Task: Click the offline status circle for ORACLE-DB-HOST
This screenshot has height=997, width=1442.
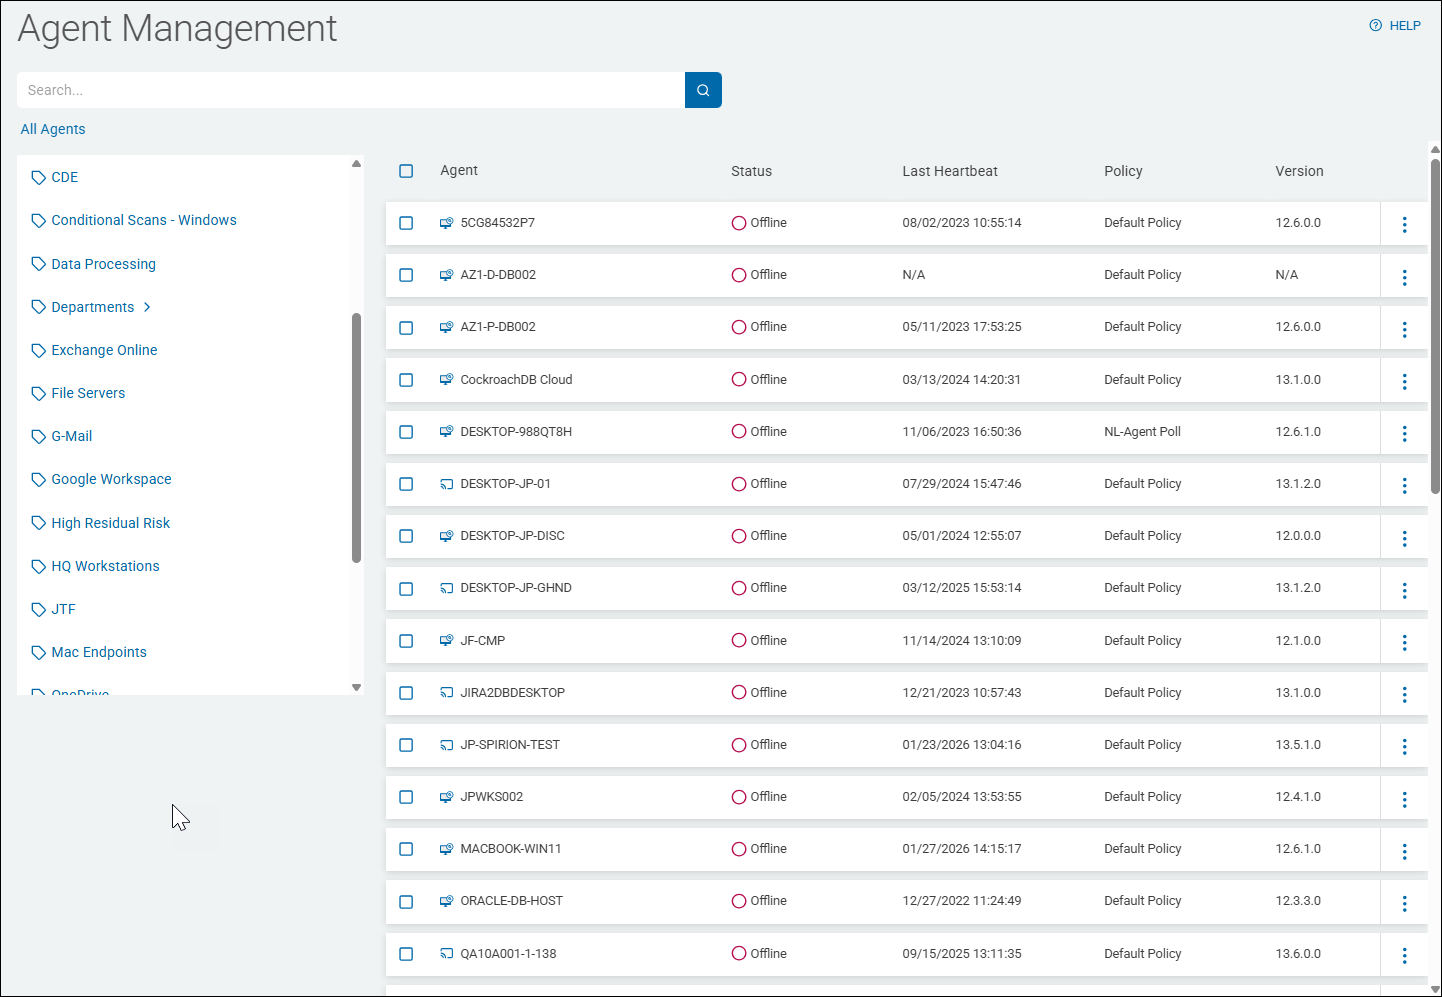Action: coord(739,901)
